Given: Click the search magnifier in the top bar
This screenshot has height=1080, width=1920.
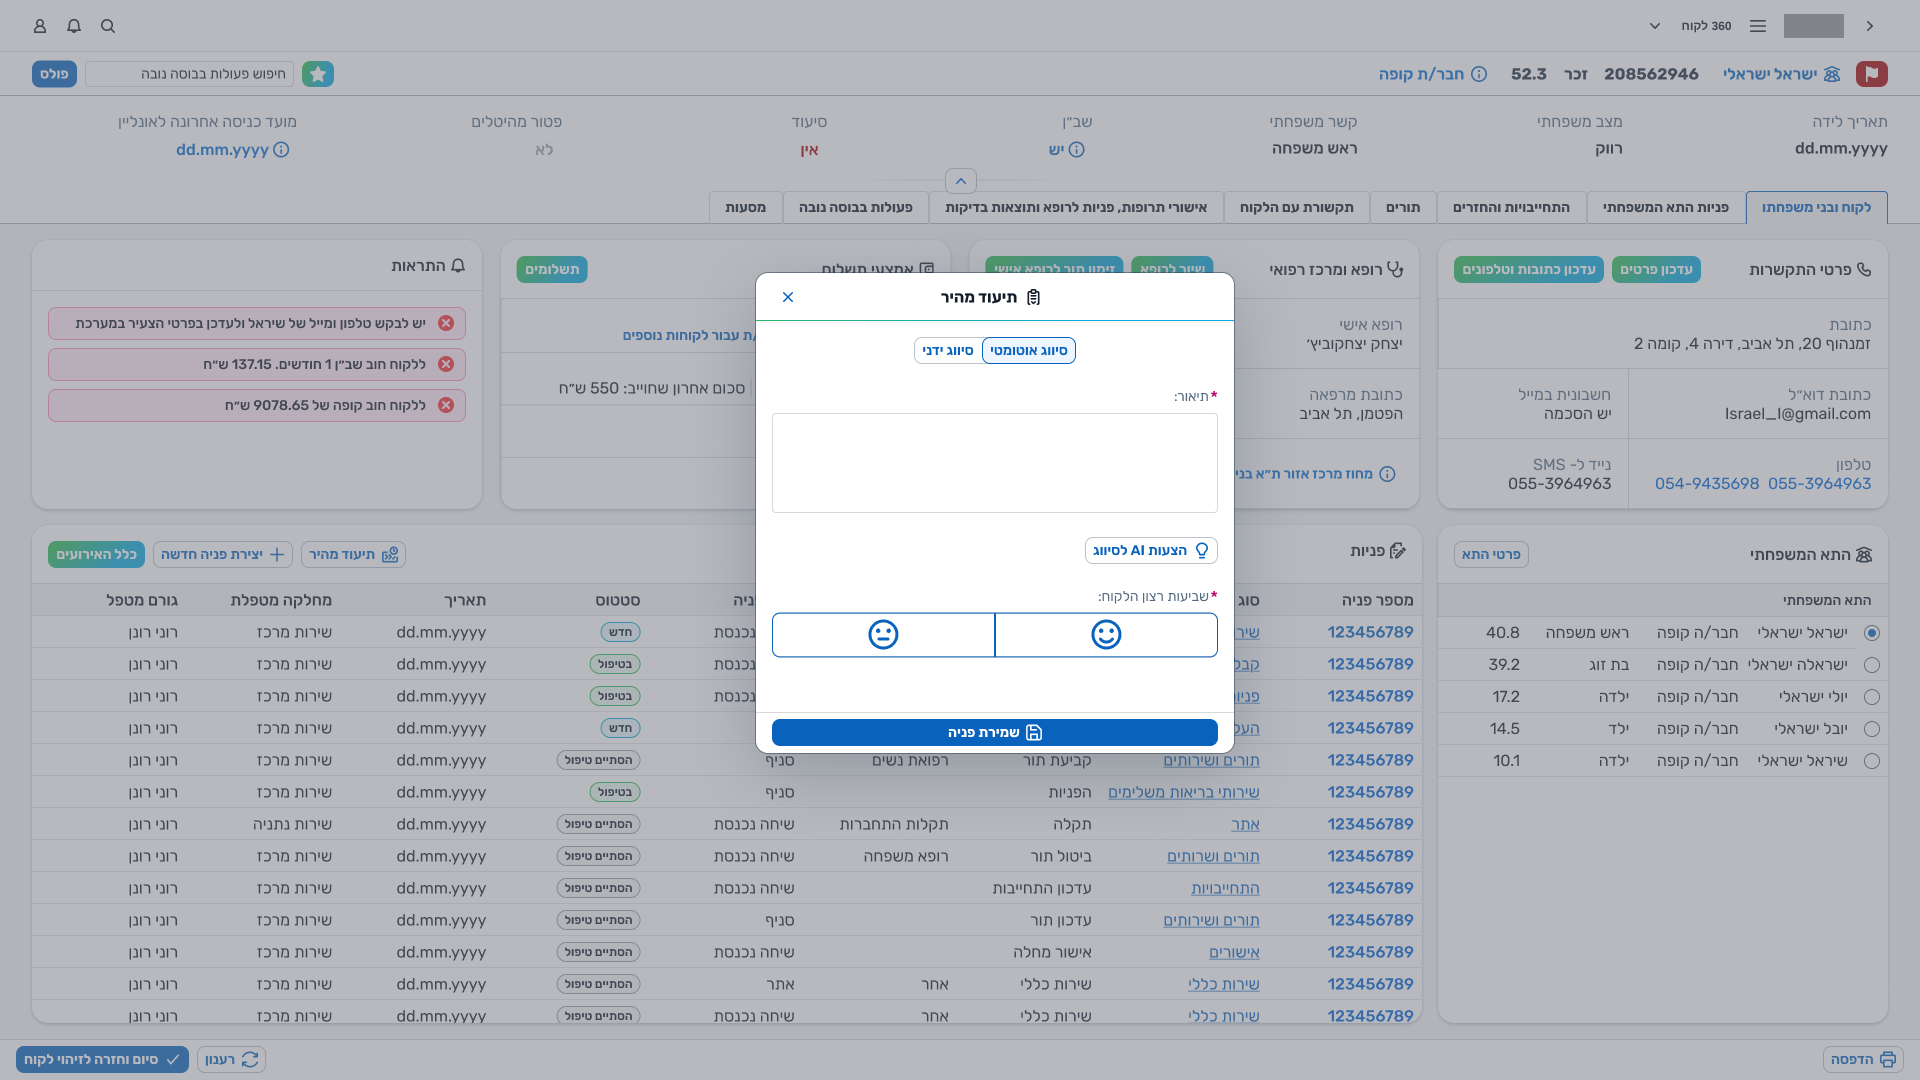Looking at the screenshot, I should 107,26.
